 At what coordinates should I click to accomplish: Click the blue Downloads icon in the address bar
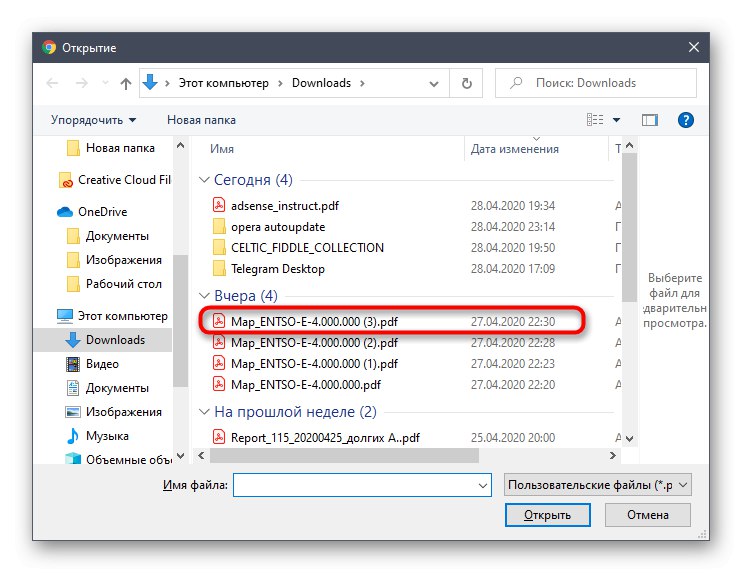(x=150, y=83)
